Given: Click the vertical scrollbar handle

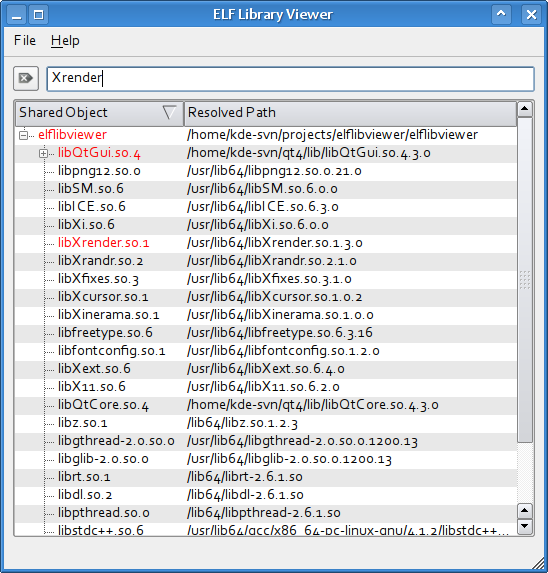Looking at the screenshot, I should 525,280.
